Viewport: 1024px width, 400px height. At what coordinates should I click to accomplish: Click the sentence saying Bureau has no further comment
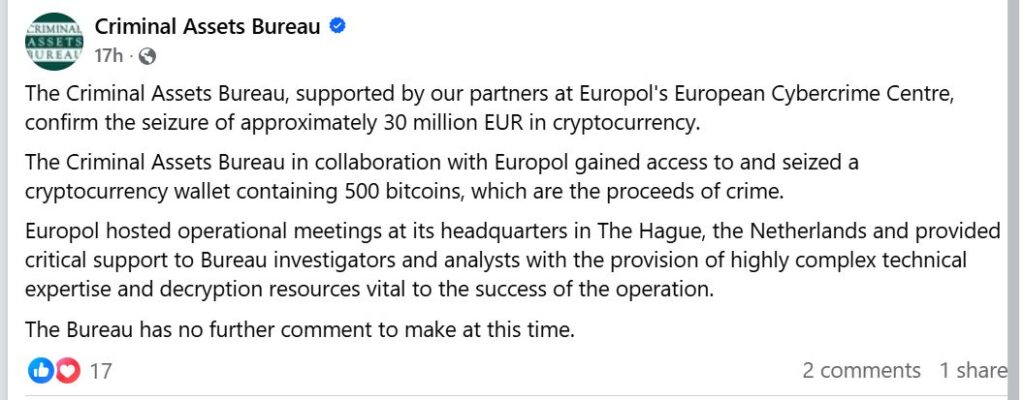300,329
